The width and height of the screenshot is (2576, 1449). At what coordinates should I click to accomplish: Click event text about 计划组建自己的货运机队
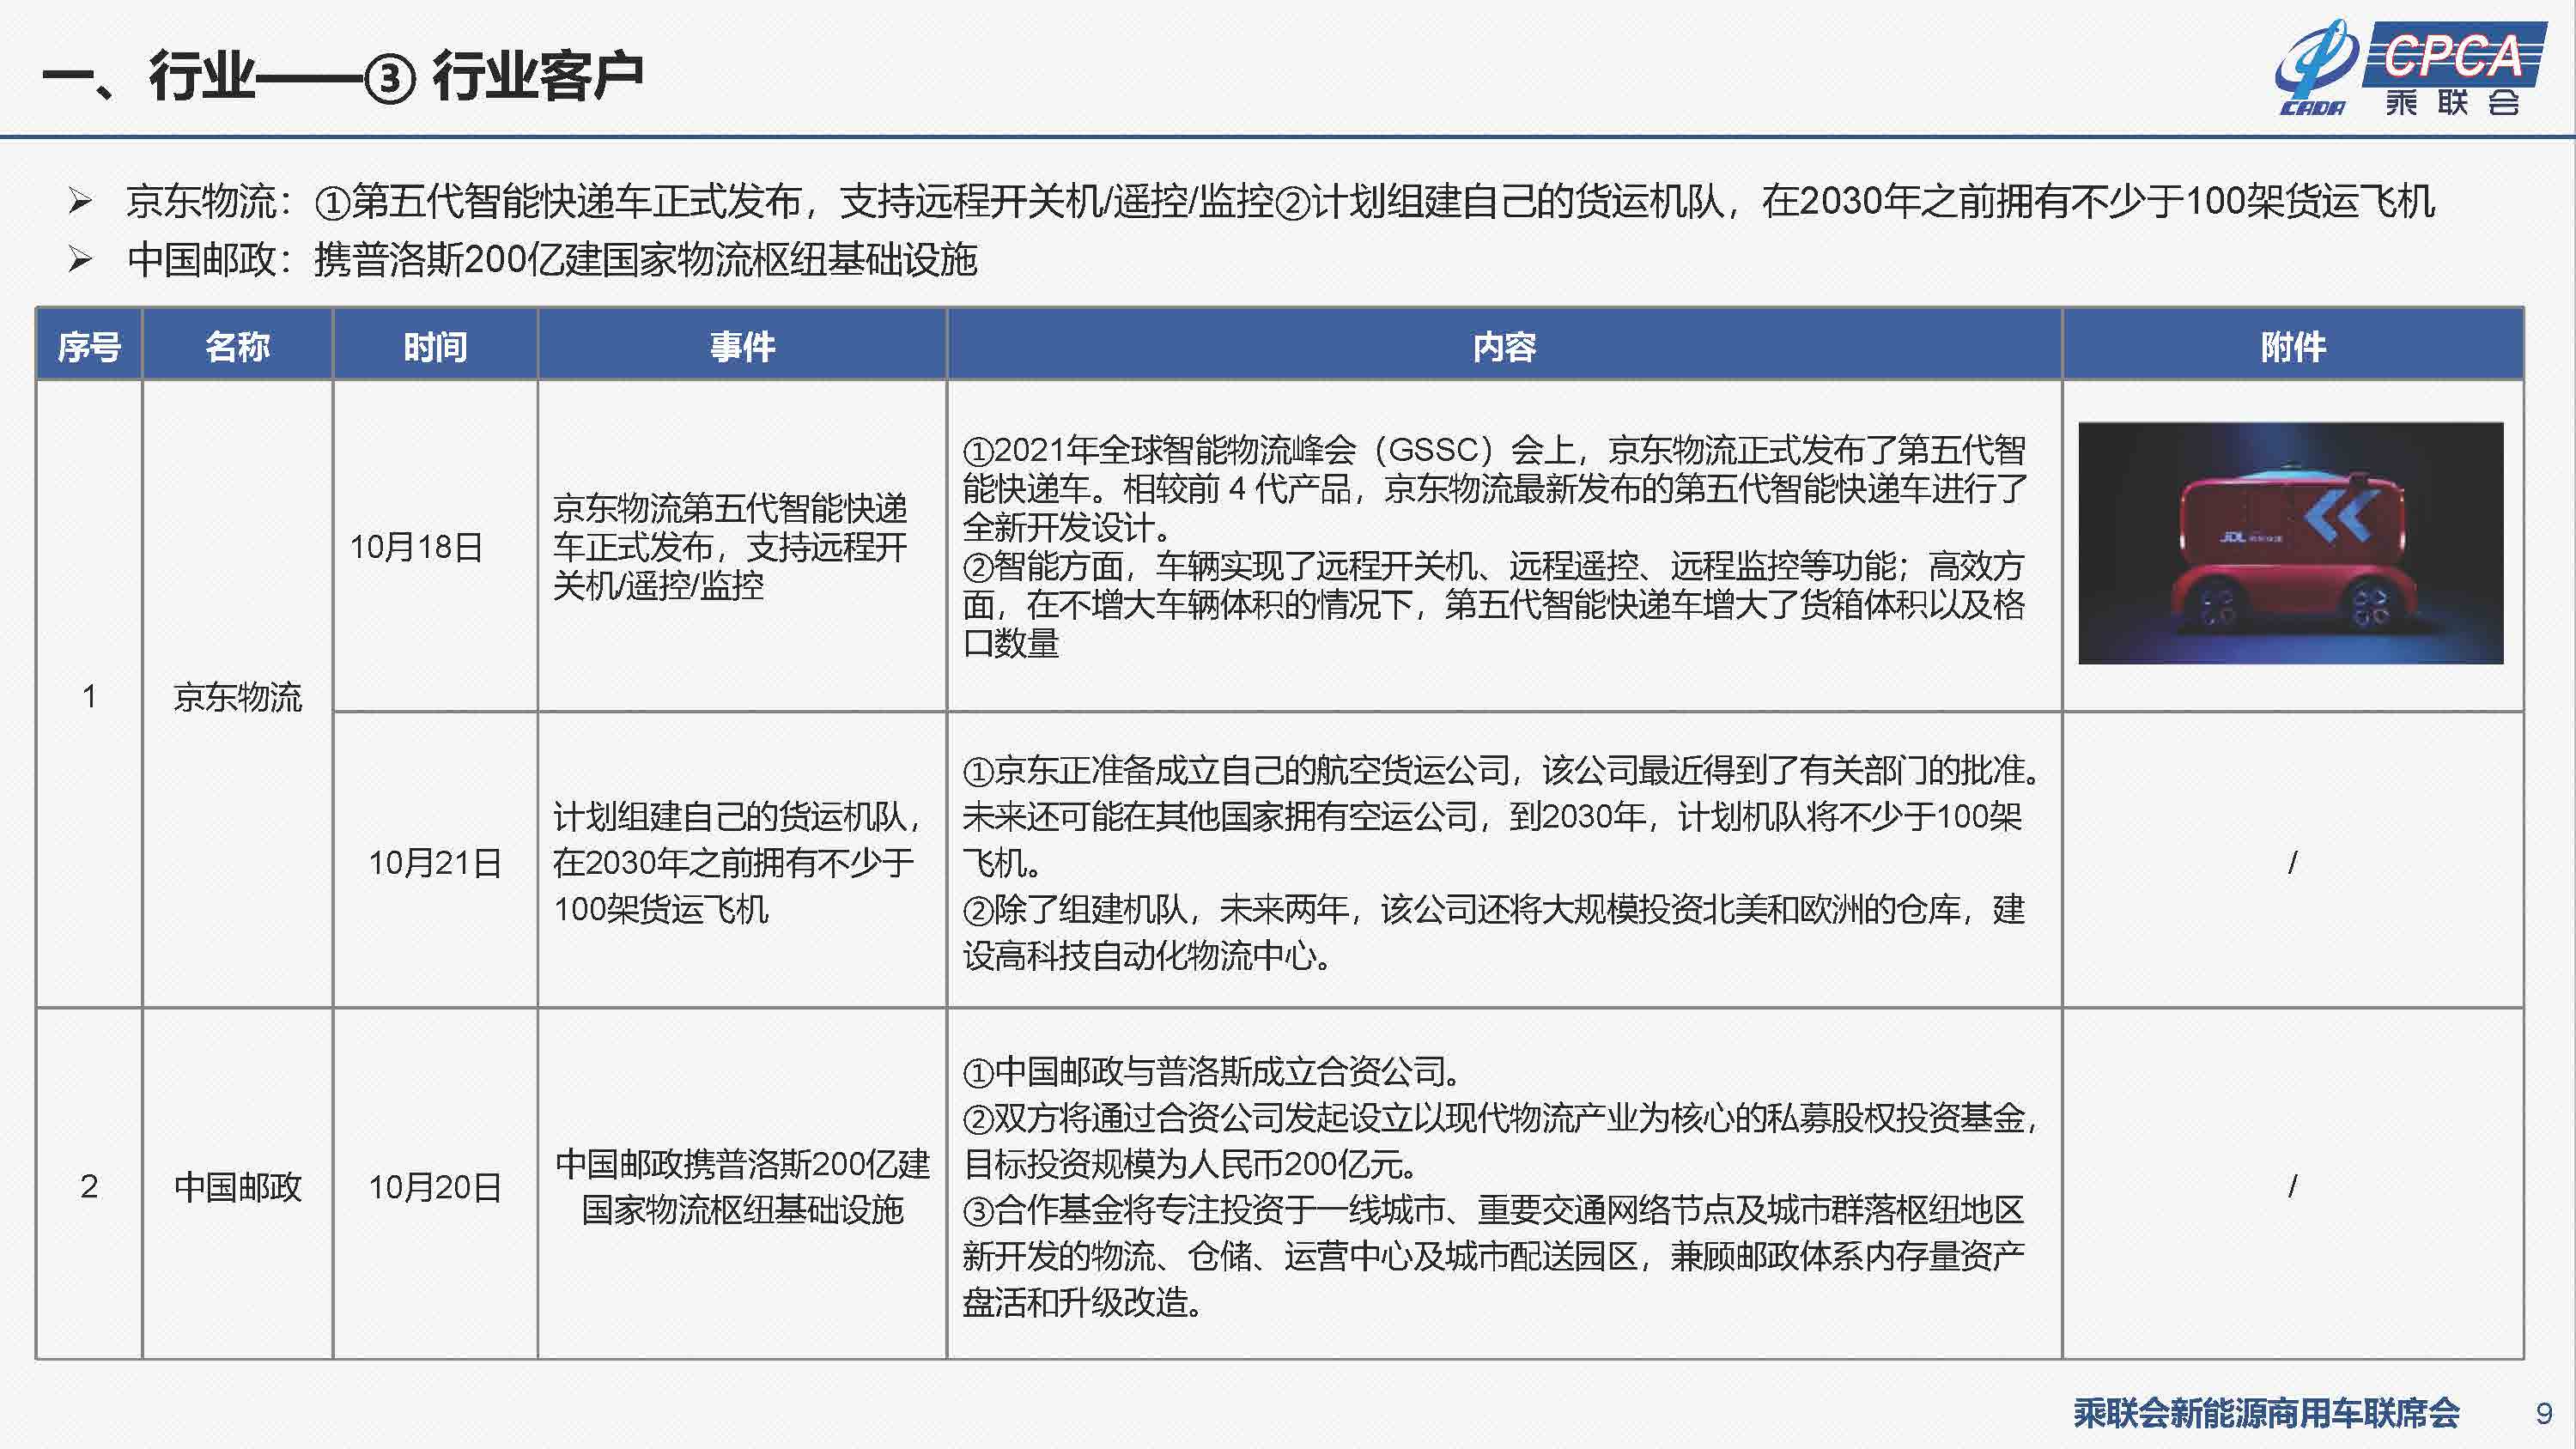[x=737, y=861]
